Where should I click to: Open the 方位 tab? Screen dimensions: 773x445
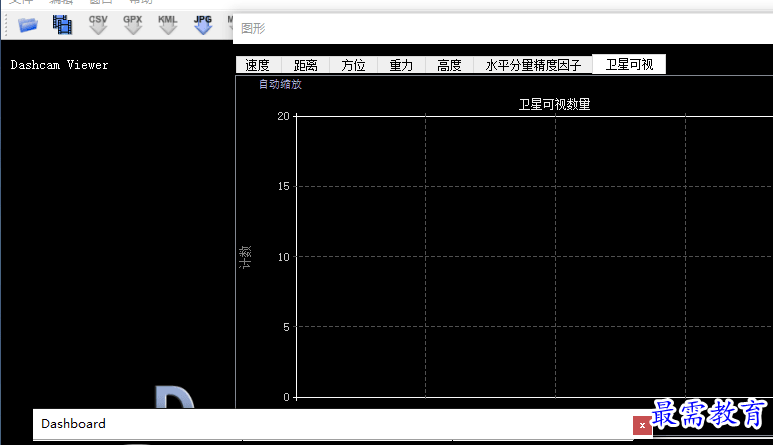point(353,65)
